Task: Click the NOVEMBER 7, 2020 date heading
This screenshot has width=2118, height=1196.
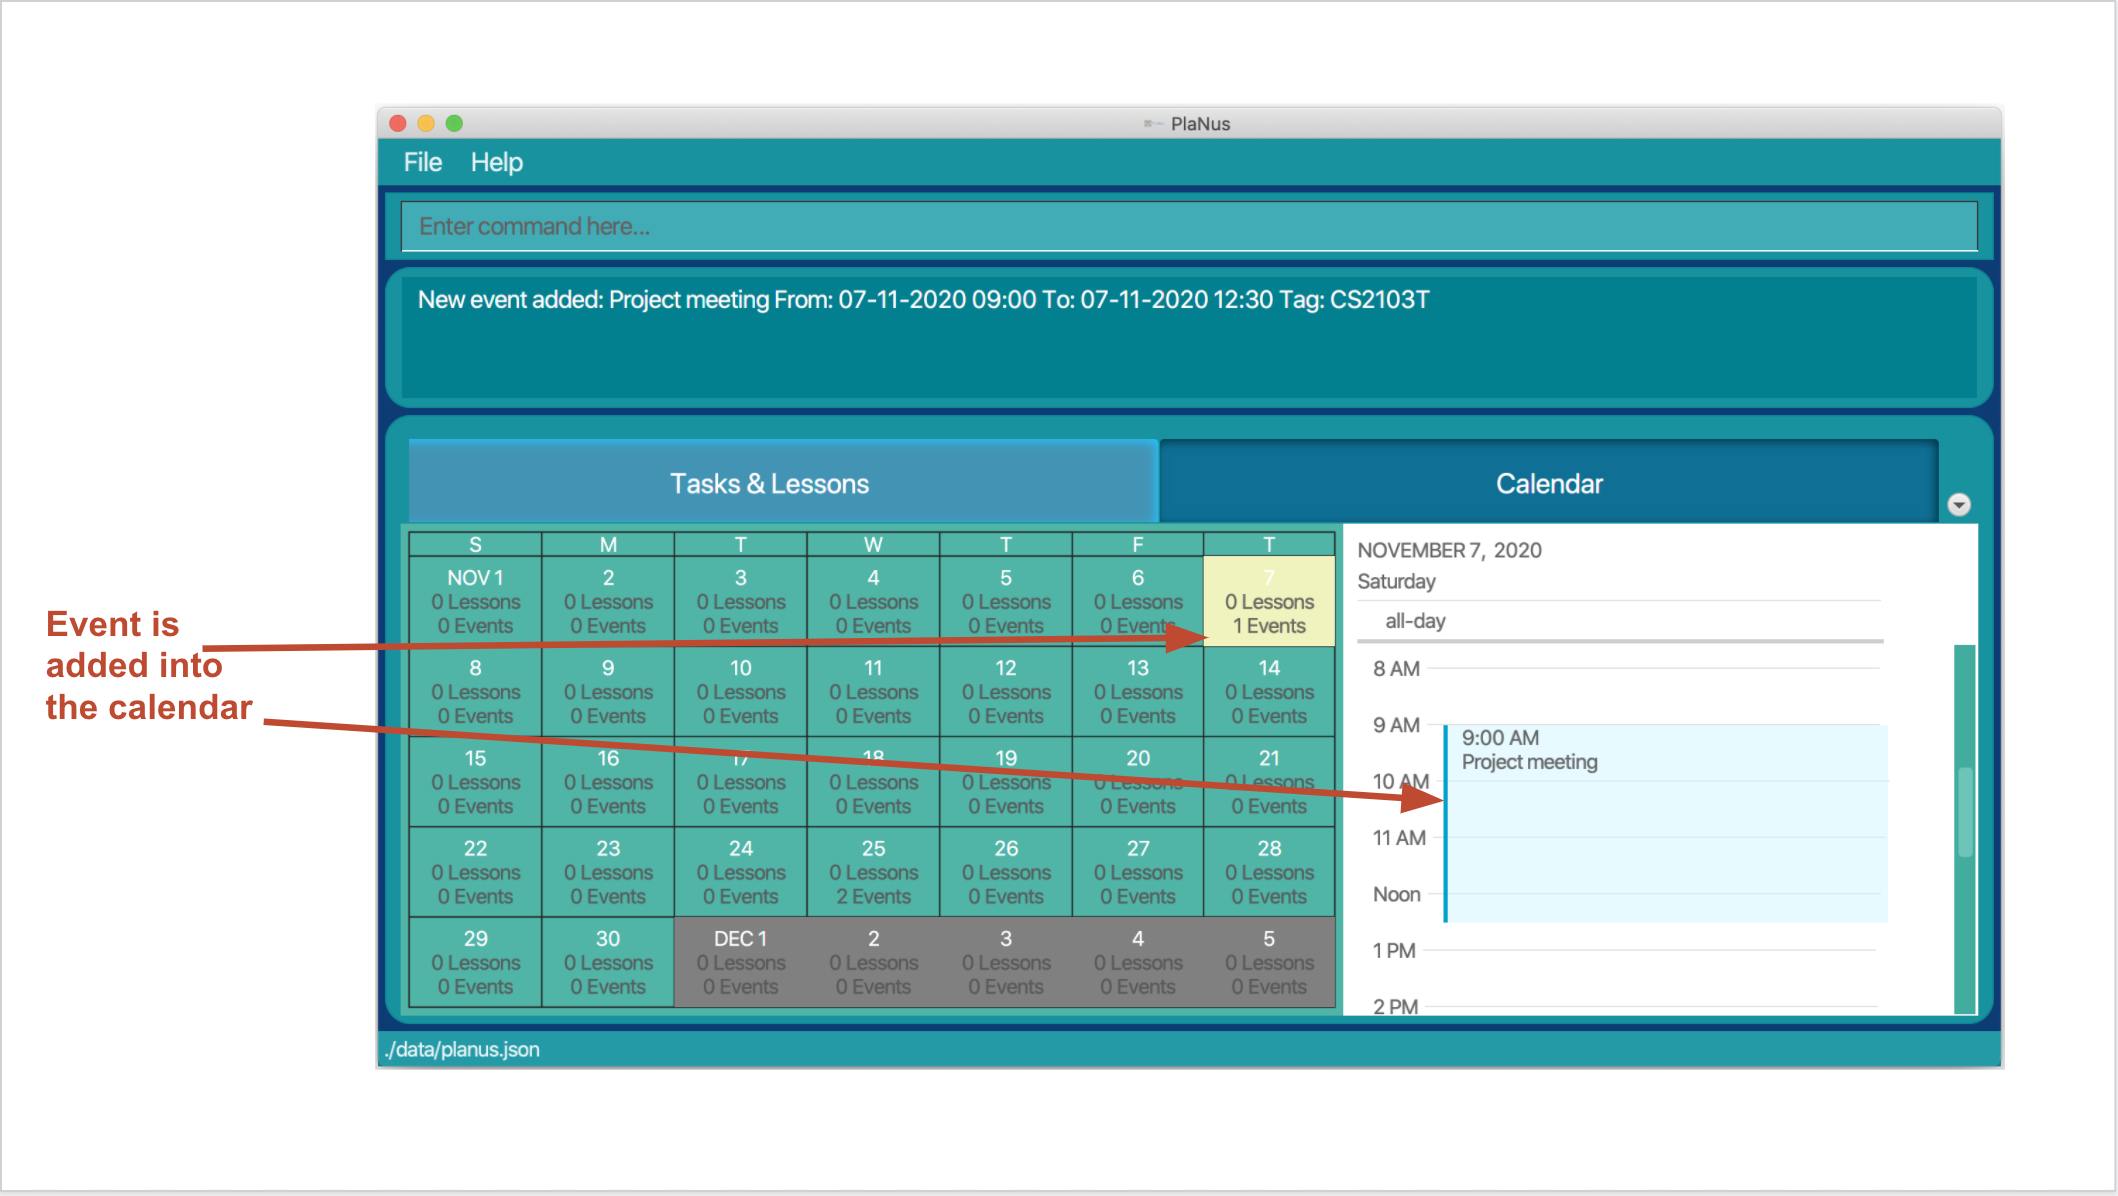Action: tap(1449, 550)
